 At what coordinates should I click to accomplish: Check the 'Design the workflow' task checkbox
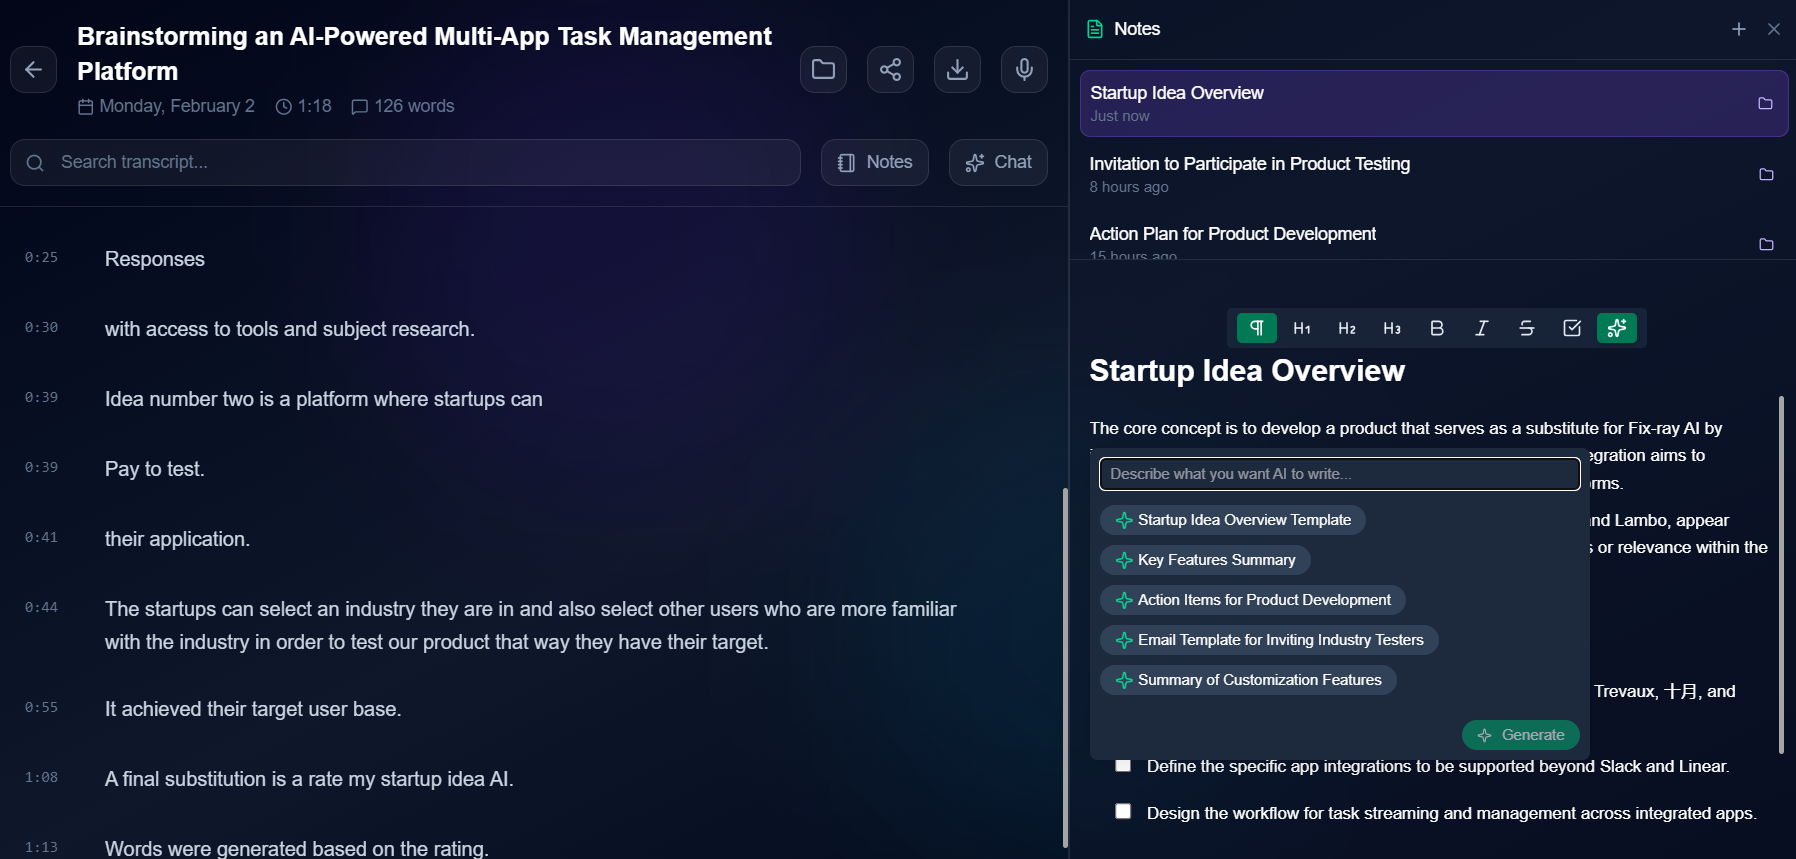(x=1123, y=811)
